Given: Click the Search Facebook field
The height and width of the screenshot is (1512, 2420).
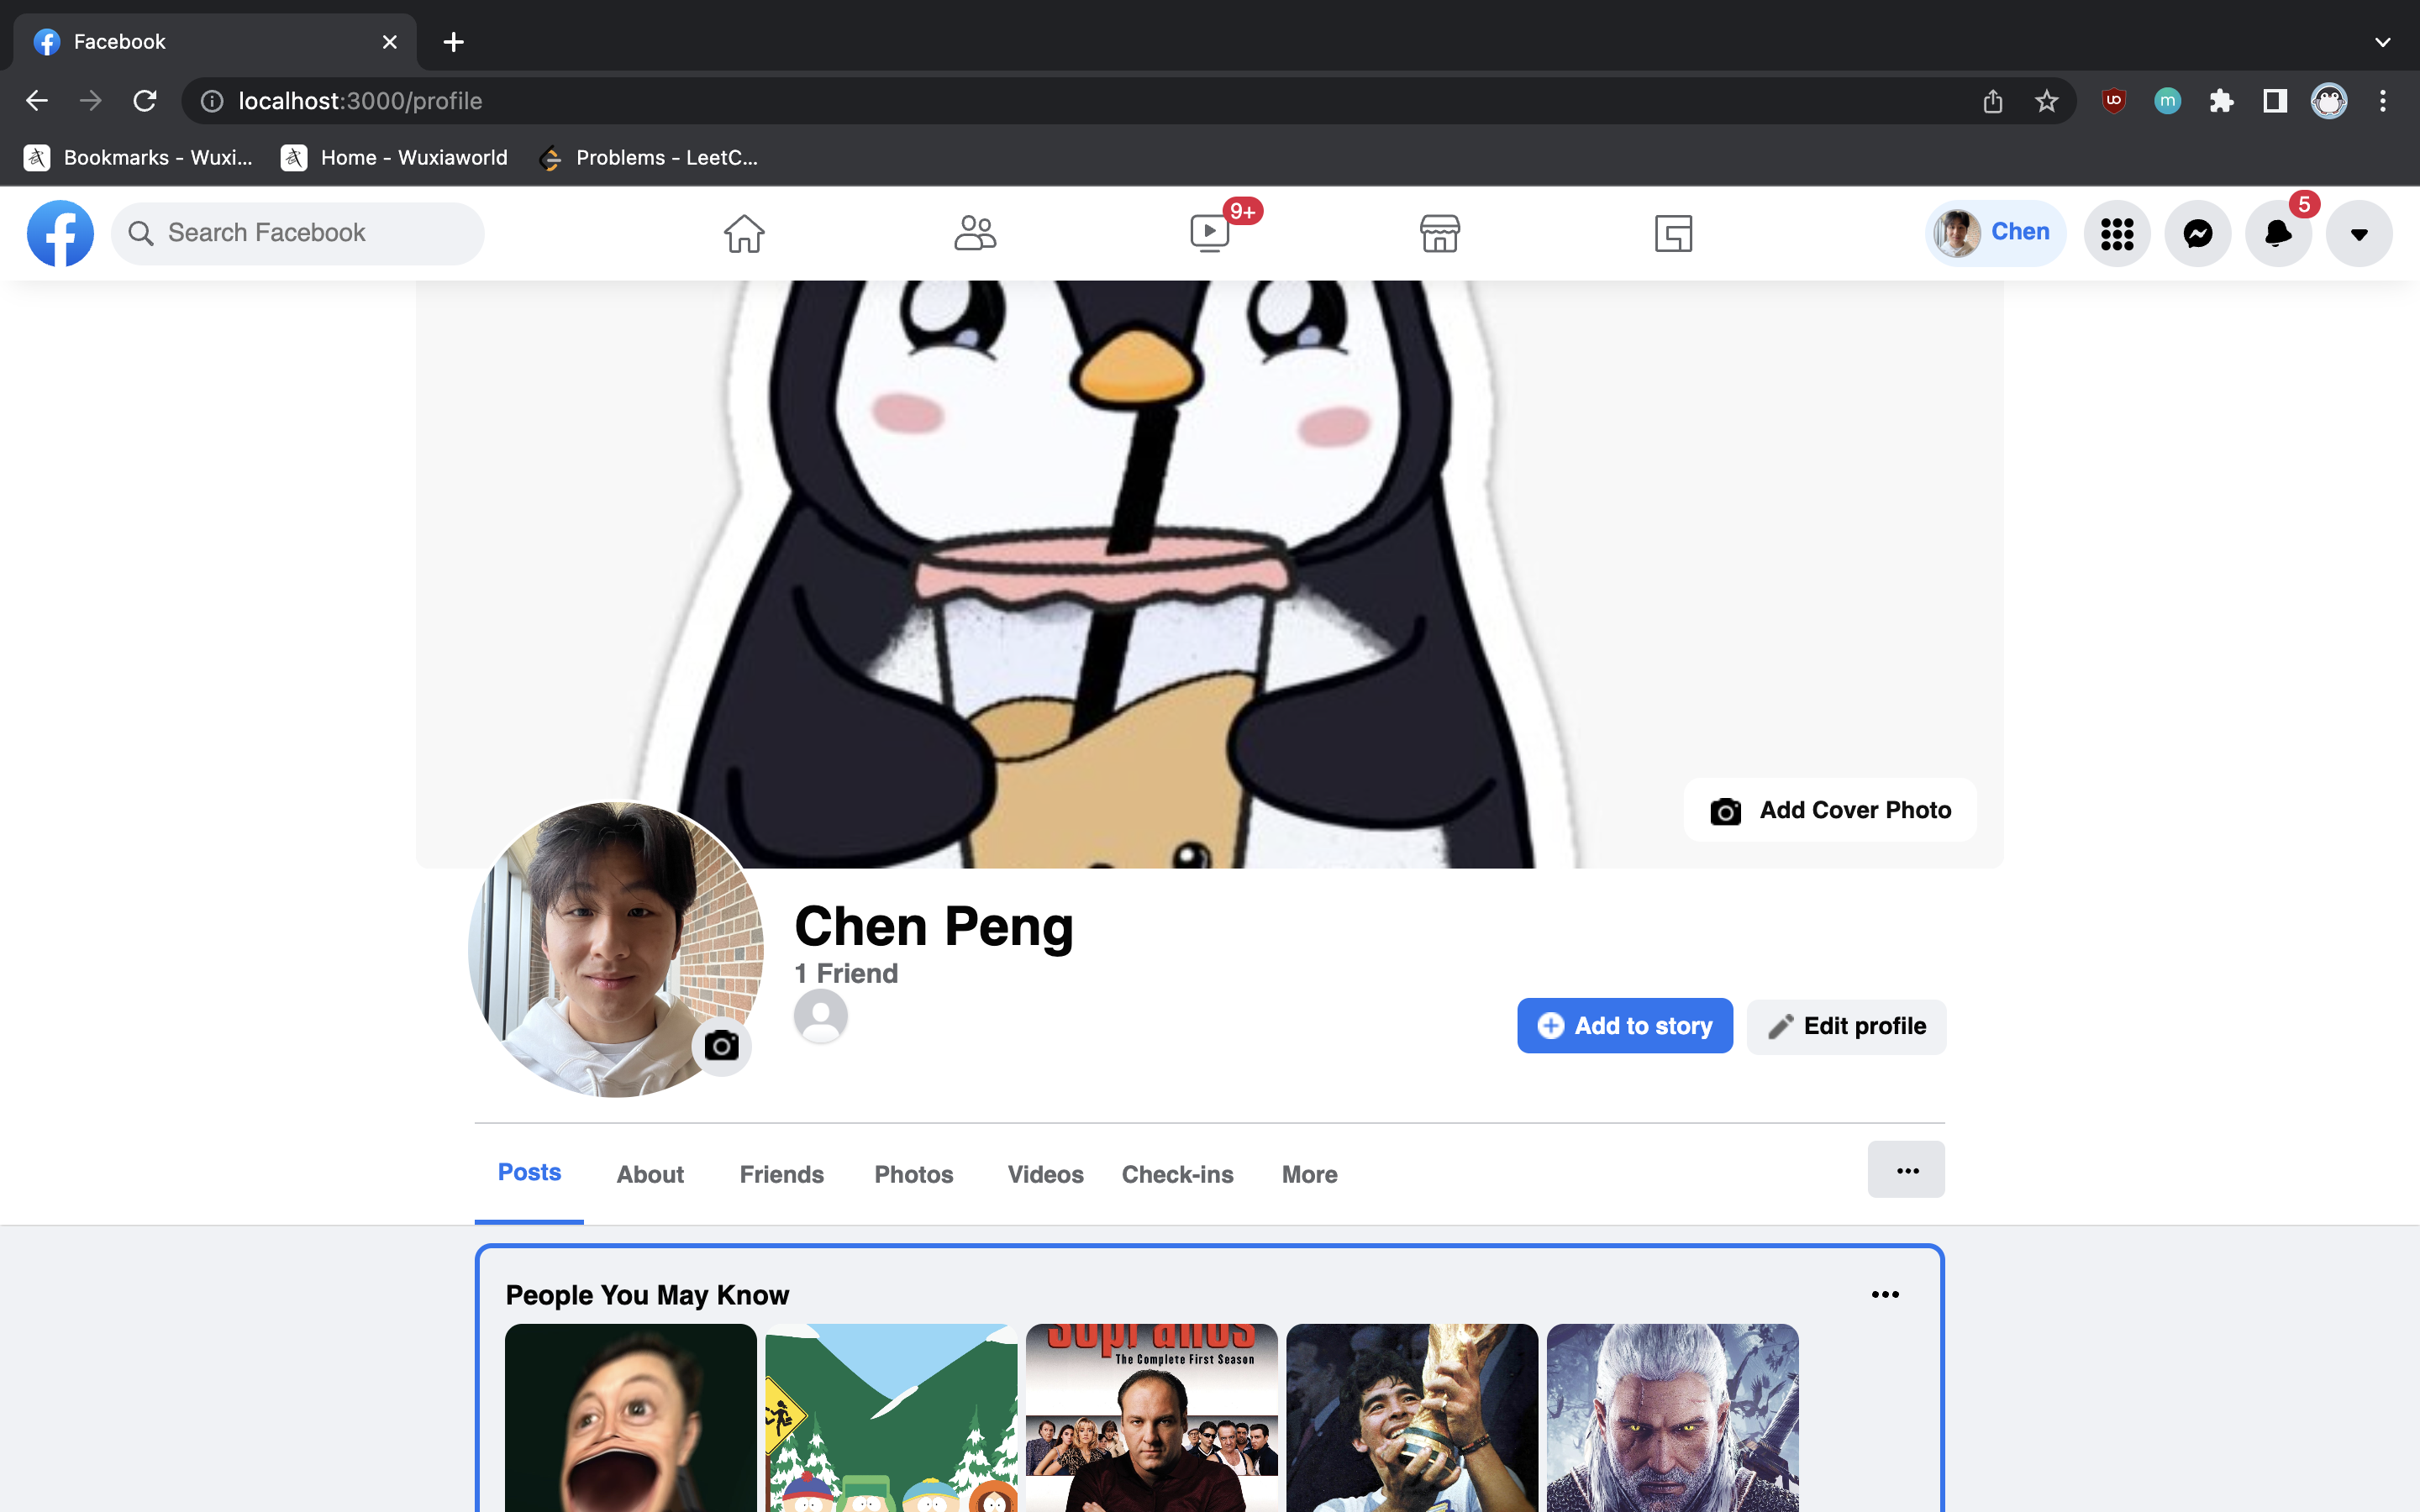Looking at the screenshot, I should 297,232.
